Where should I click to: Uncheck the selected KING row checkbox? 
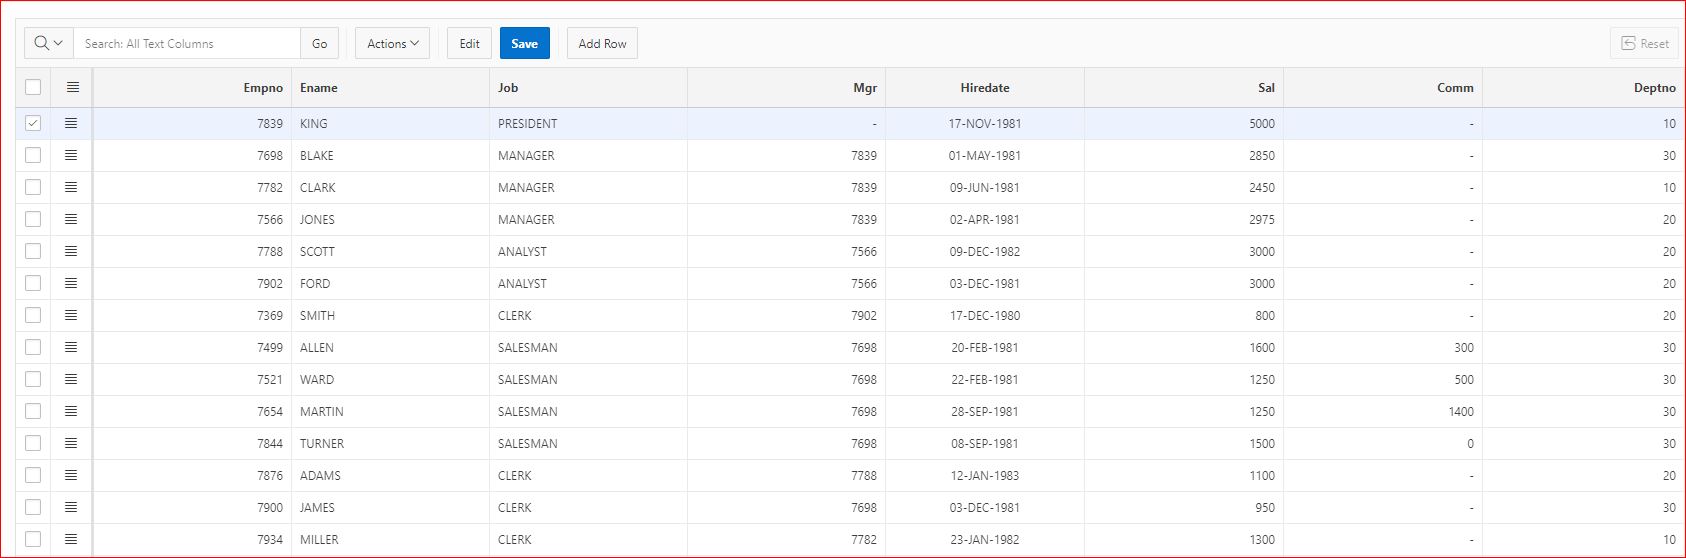point(33,123)
